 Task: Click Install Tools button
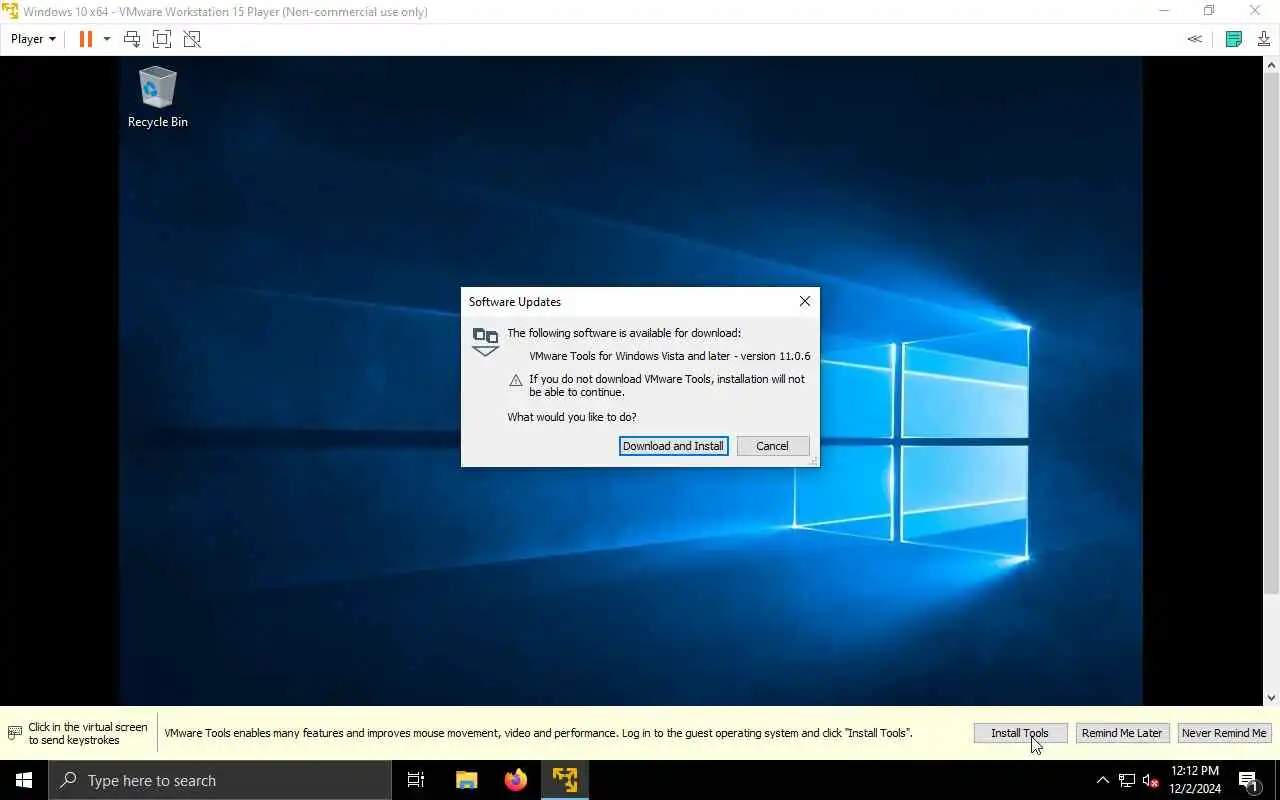pyautogui.click(x=1020, y=733)
